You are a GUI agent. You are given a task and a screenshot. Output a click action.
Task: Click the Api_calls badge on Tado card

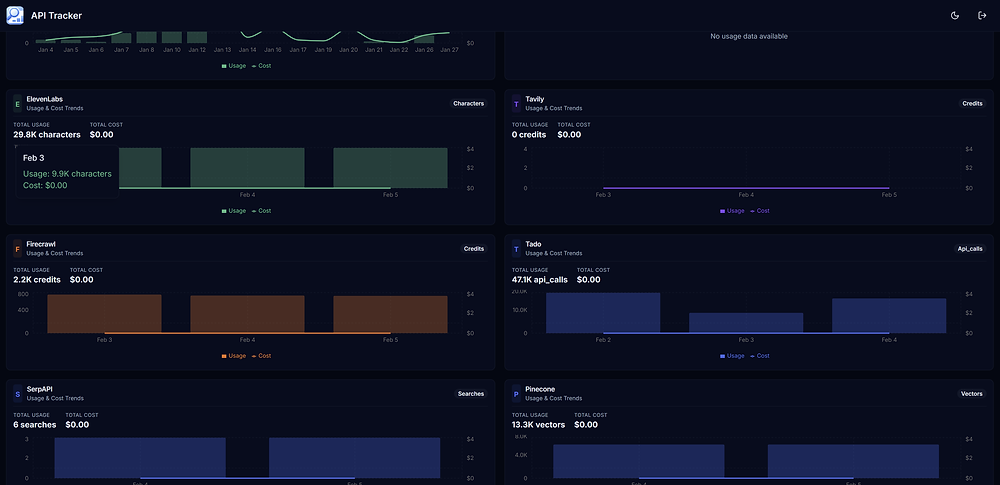(969, 248)
